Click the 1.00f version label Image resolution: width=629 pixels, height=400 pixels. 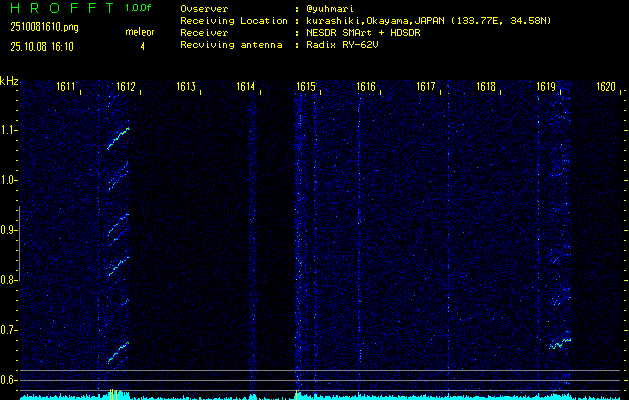click(x=140, y=8)
